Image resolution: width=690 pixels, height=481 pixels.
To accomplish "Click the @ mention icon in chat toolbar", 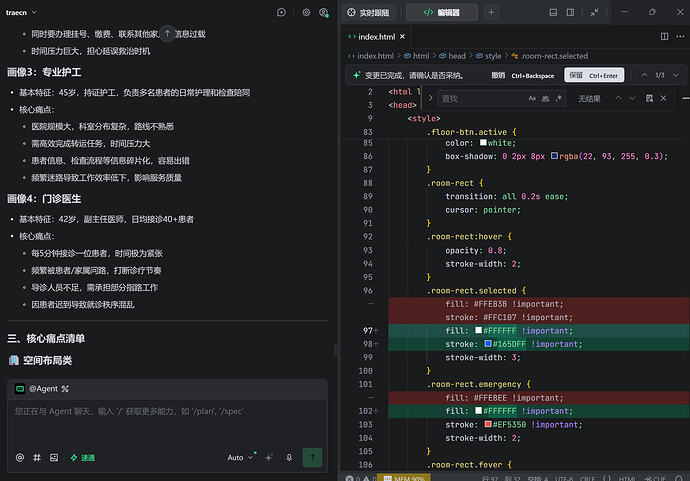I will 20,458.
